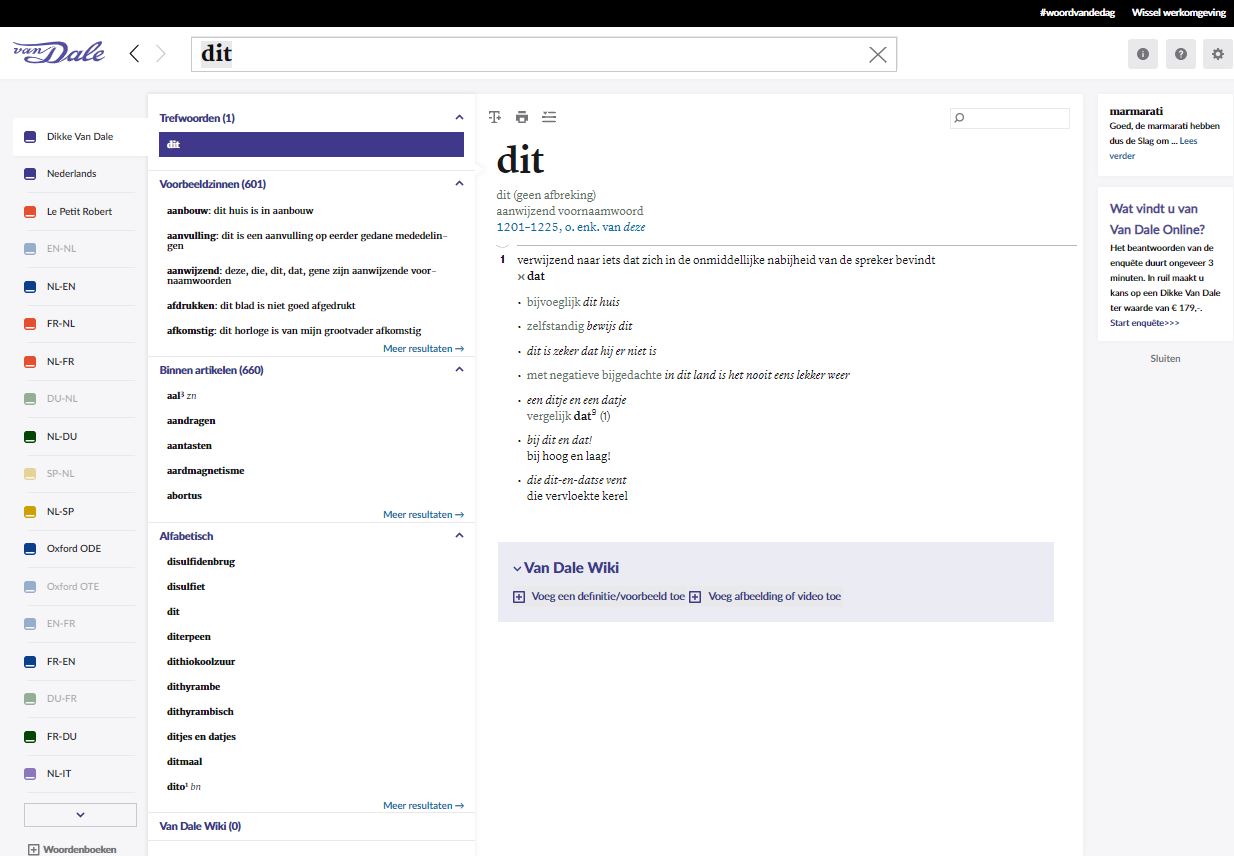
Task: Print the article with printer icon
Action: tap(521, 117)
